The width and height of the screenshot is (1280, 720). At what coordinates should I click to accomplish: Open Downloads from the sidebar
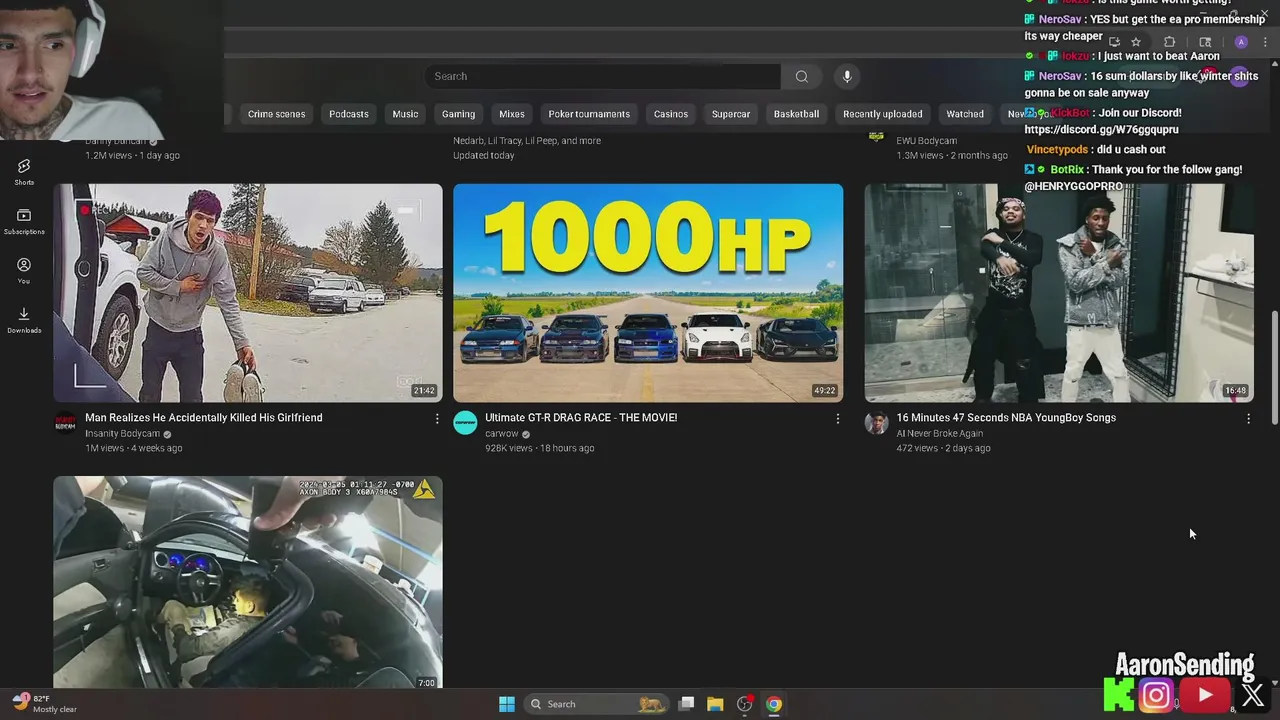pos(24,320)
